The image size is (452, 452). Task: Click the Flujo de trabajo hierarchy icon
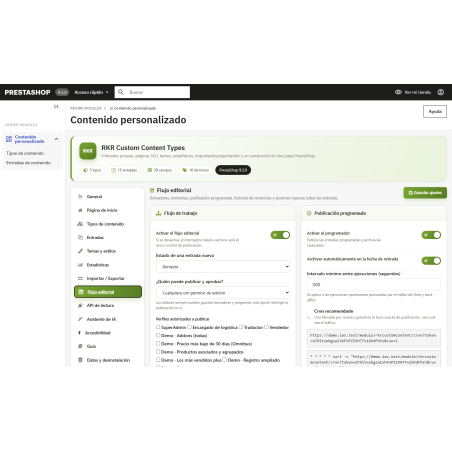point(159,213)
